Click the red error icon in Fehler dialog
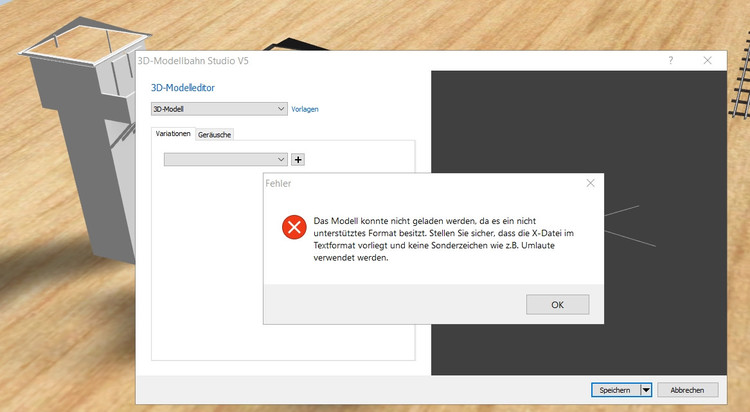The width and height of the screenshot is (750, 412). pyautogui.click(x=294, y=227)
